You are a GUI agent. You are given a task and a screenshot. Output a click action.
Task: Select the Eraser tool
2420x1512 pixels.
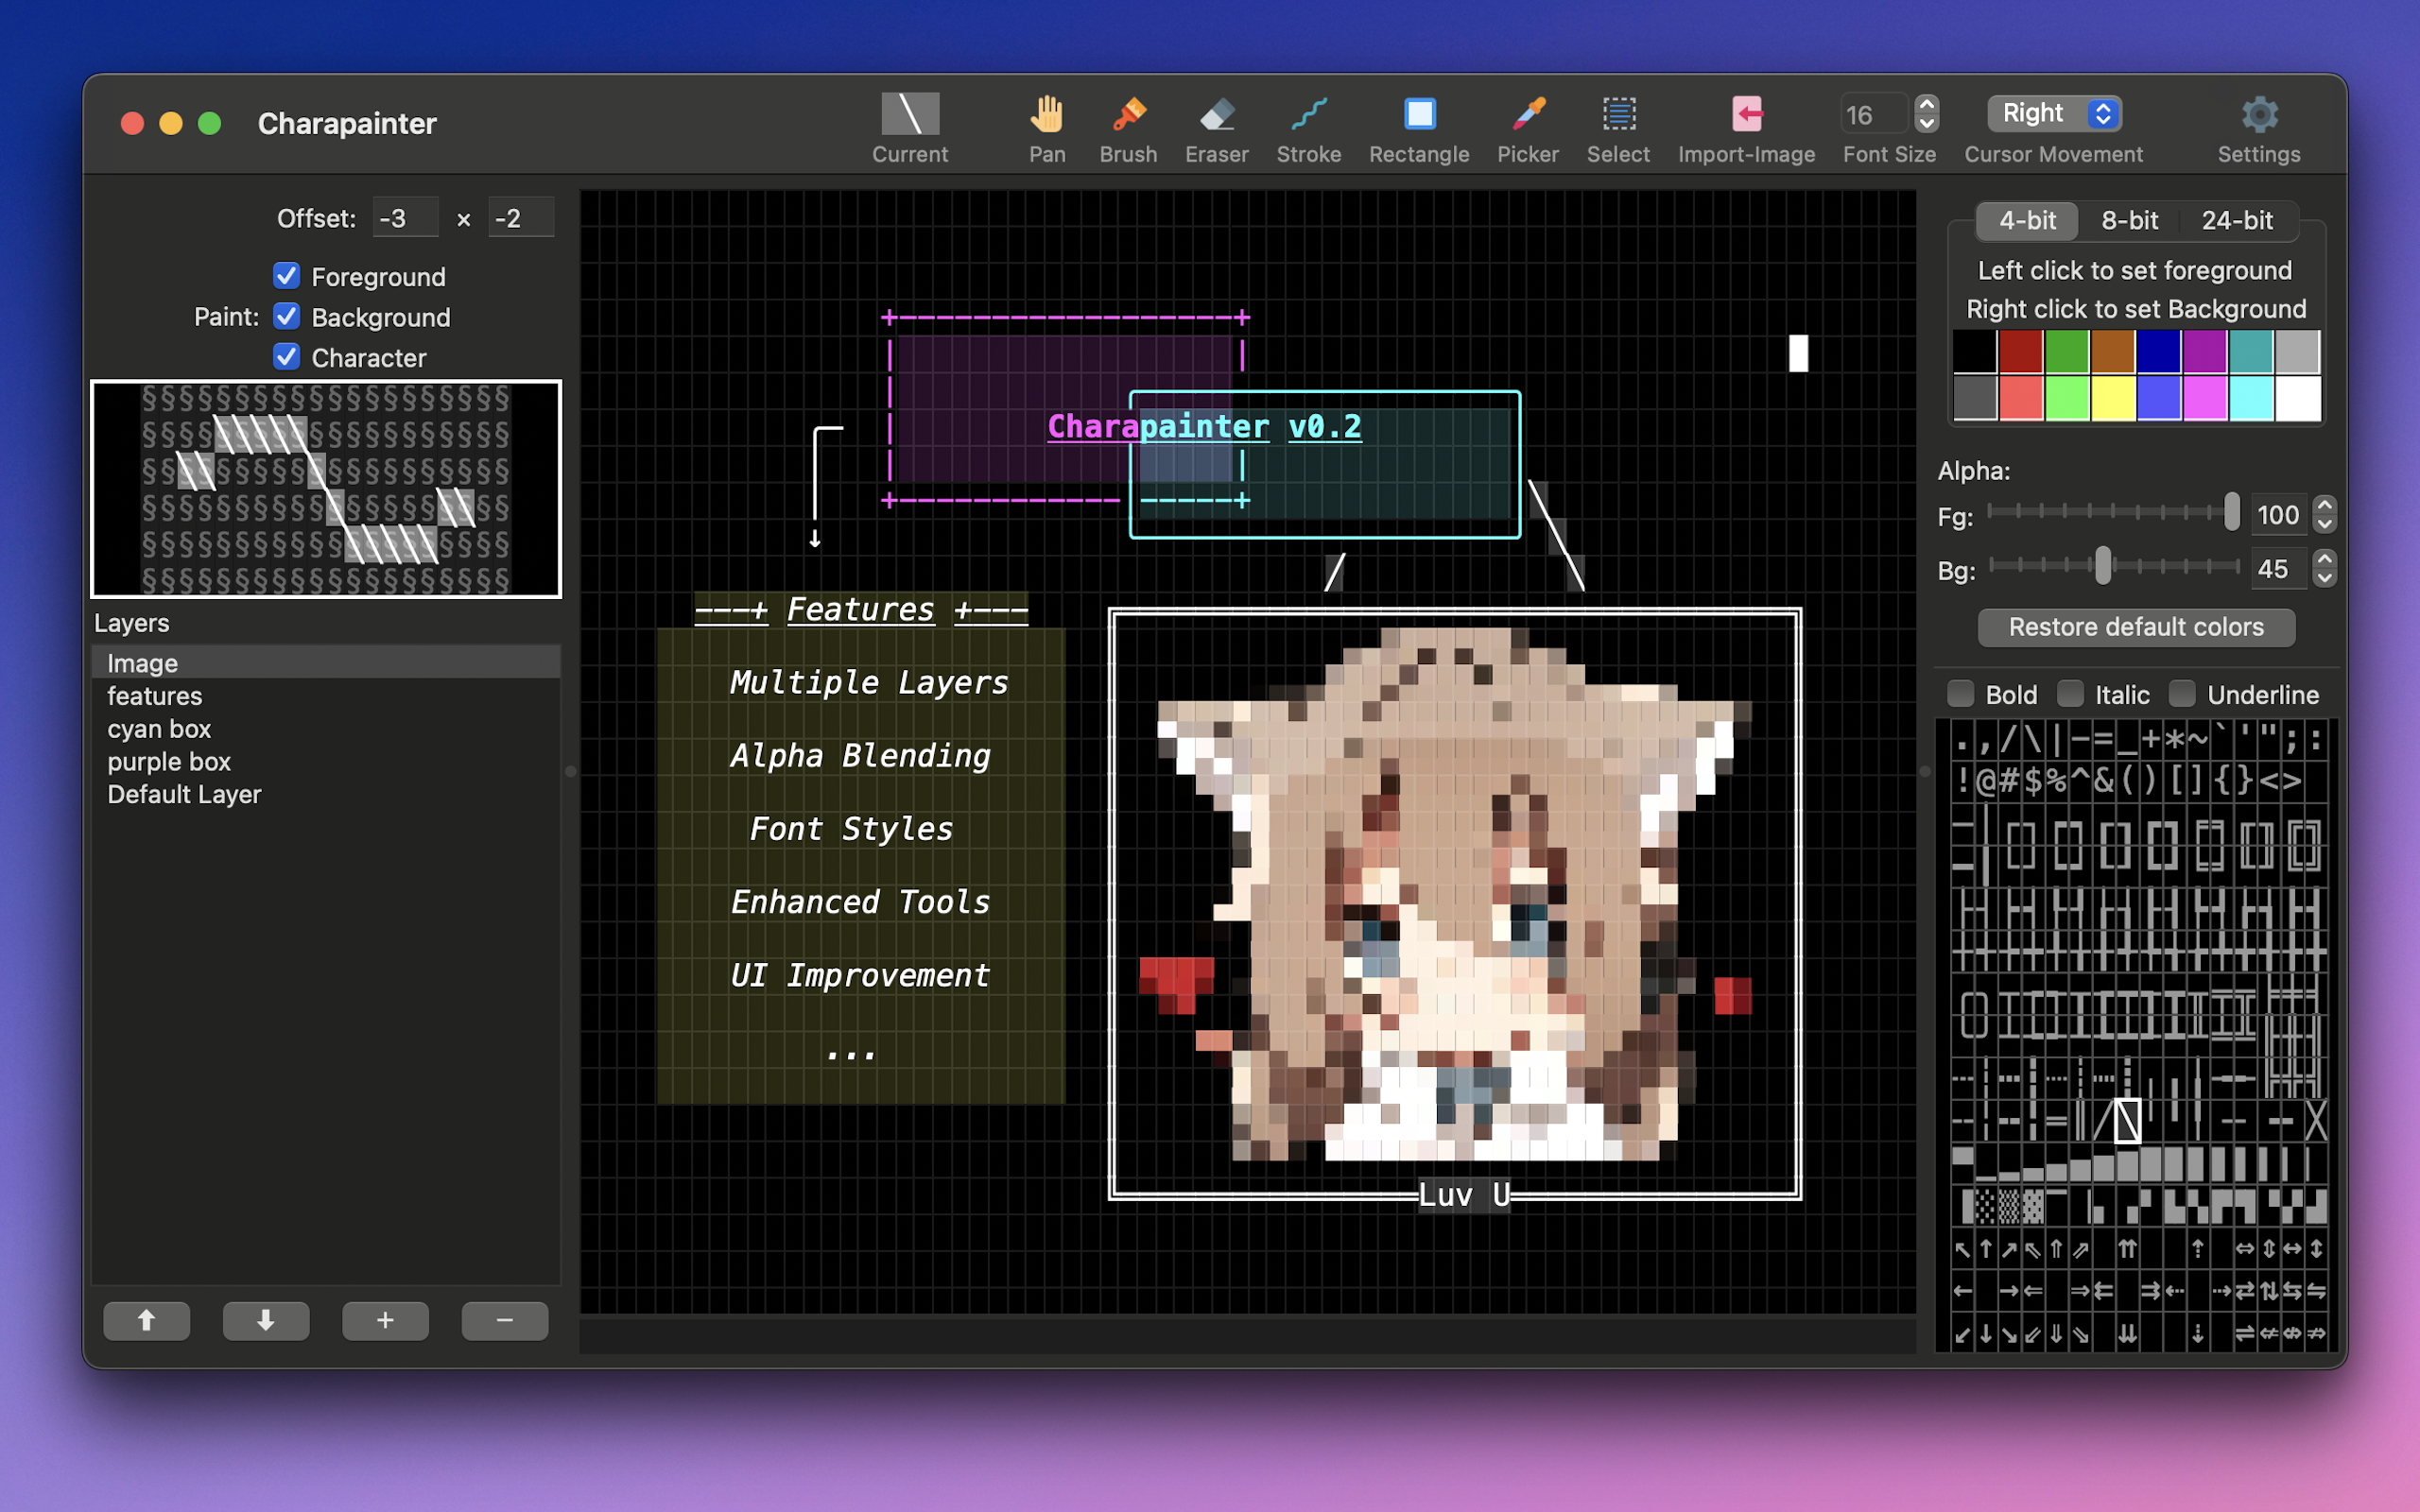click(x=1216, y=115)
